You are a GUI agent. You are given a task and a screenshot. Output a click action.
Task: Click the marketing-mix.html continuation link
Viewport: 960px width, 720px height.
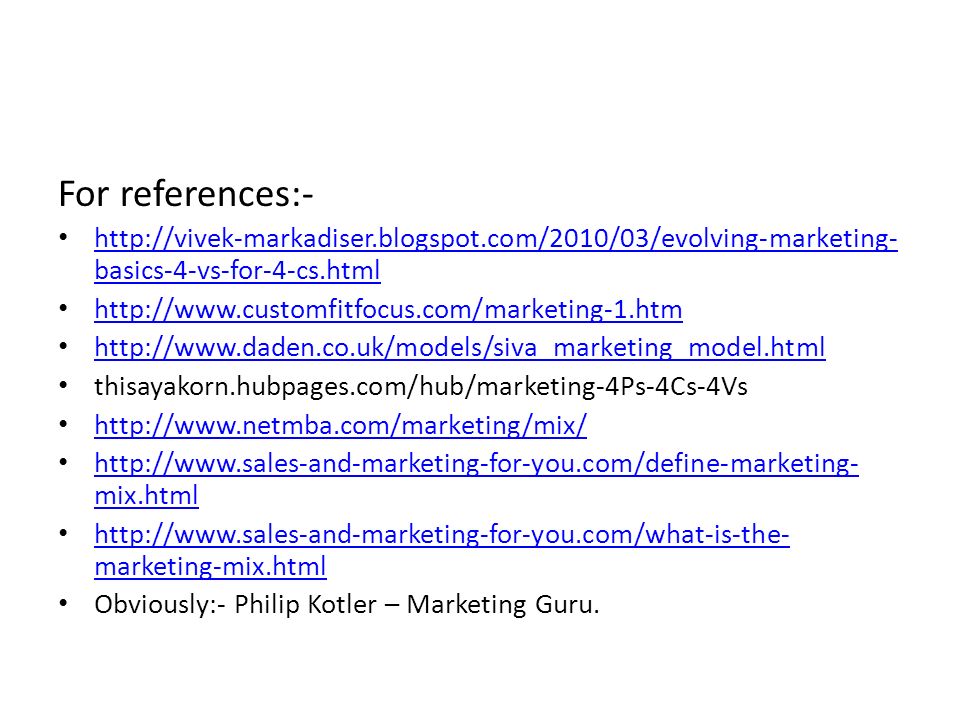211,566
